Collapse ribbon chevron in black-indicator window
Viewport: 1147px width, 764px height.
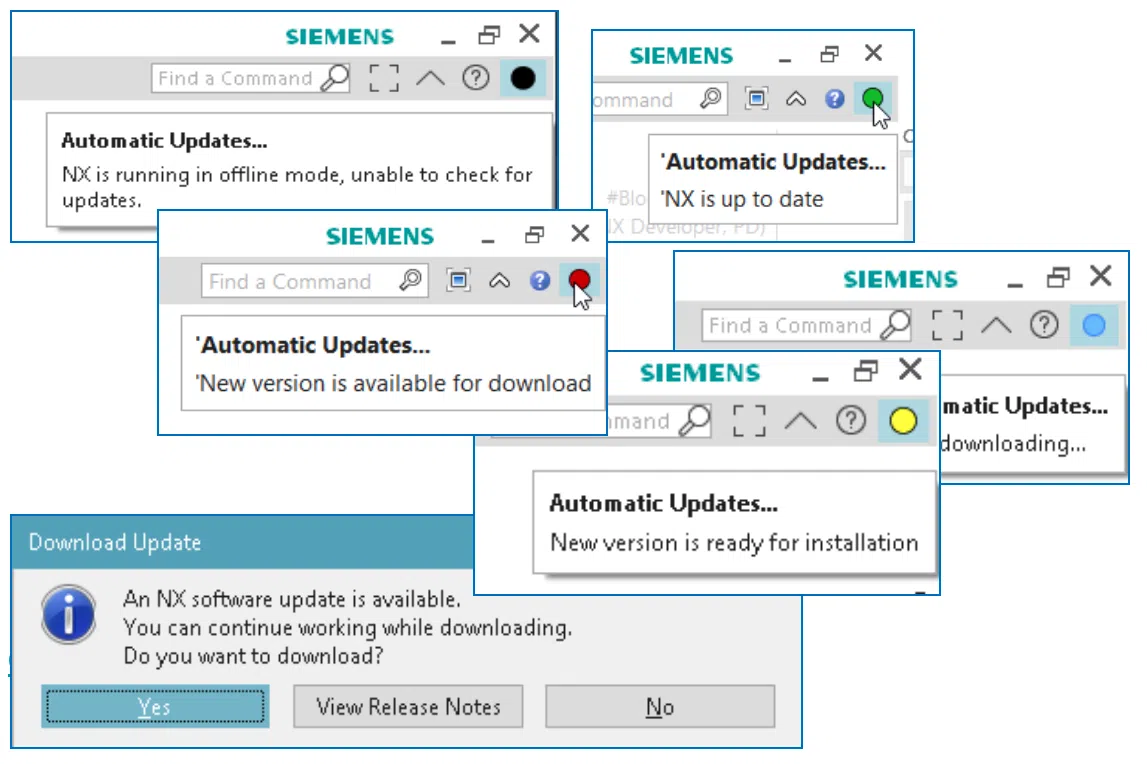coord(431,78)
